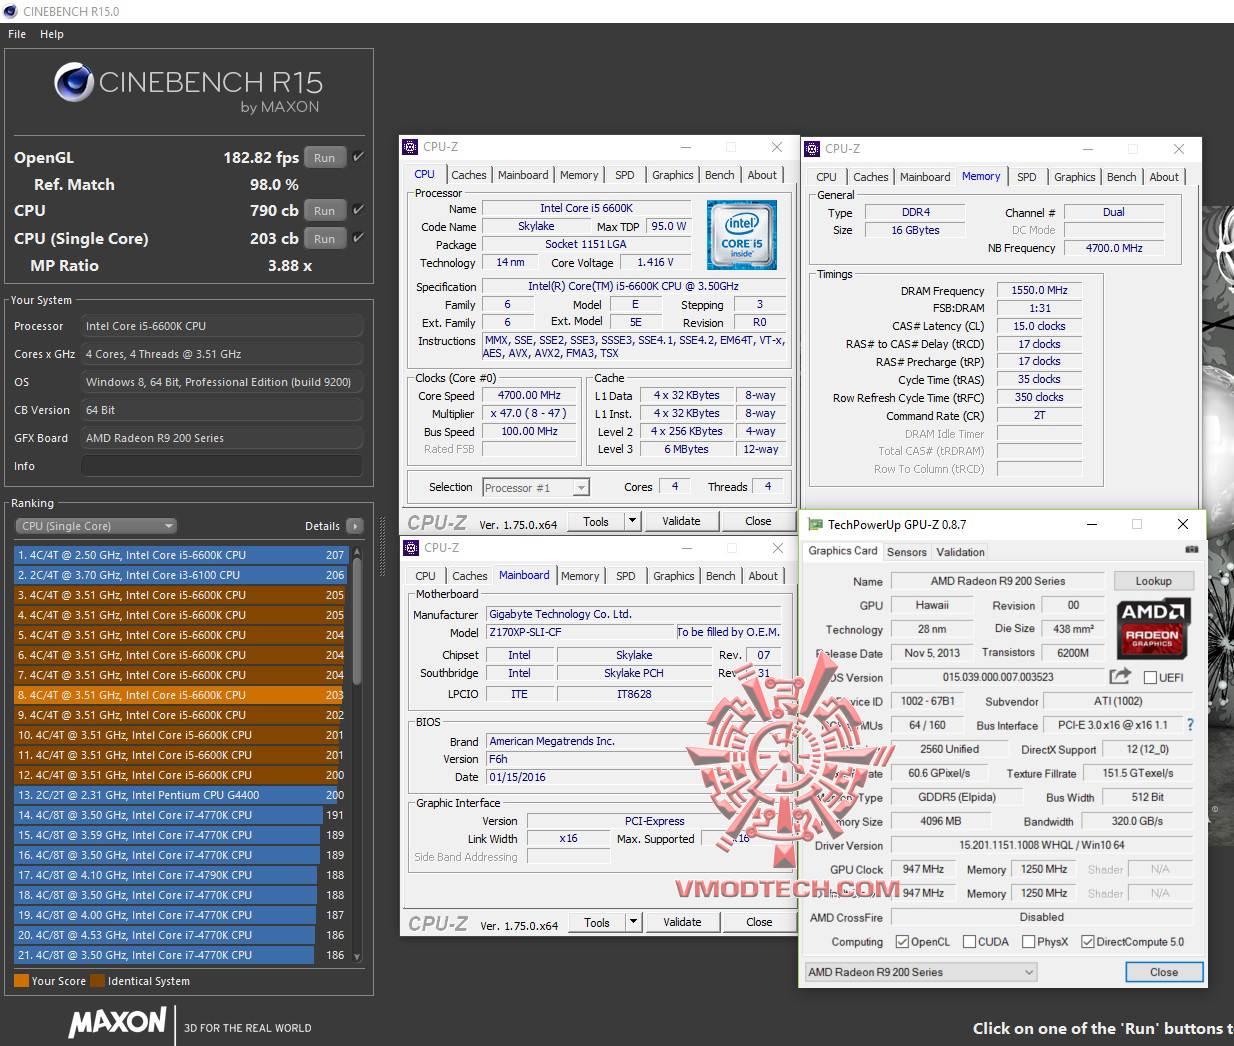Switch to Graphics tab in Mainboard CPU-Z window

coord(674,576)
